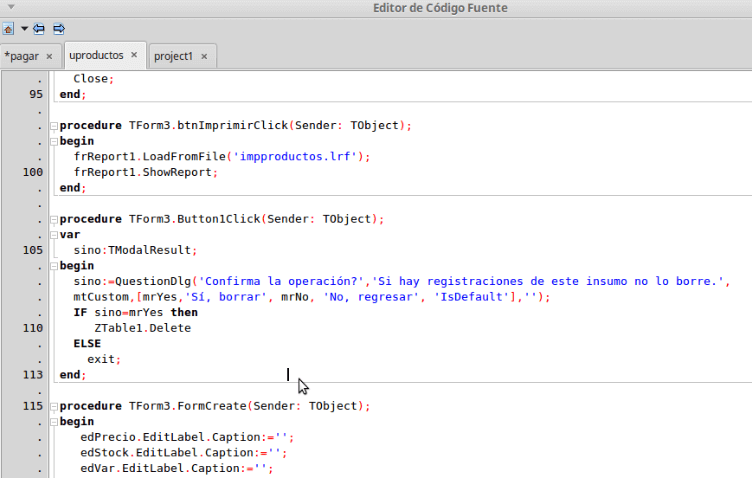Click the jump forward arrow icon
Viewport: 752px width, 478px height.
(x=59, y=29)
